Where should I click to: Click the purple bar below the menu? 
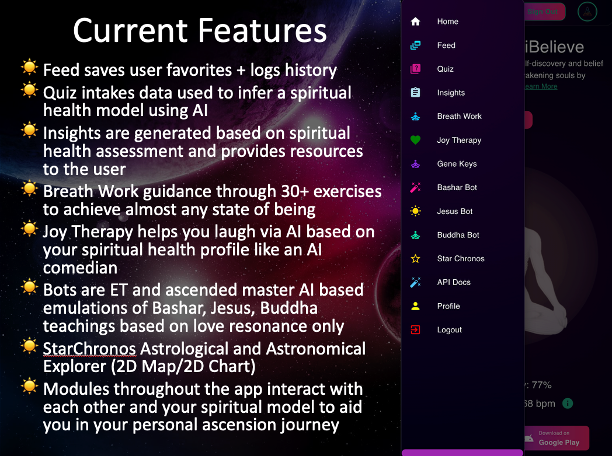coord(462,452)
